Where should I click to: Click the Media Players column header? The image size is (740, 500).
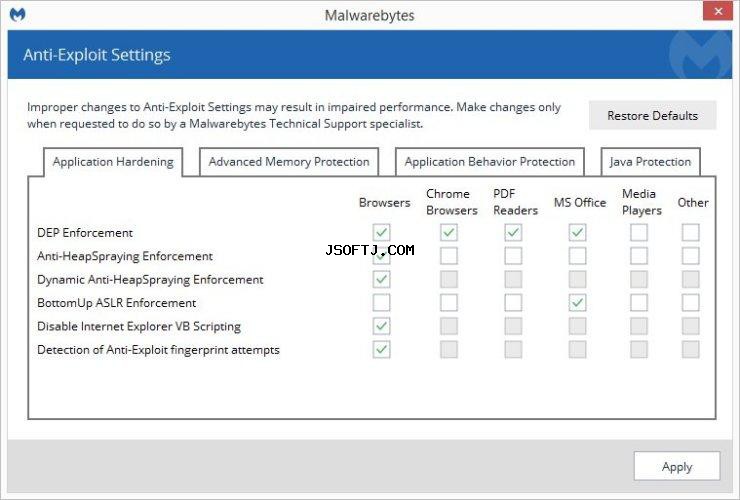(641, 202)
